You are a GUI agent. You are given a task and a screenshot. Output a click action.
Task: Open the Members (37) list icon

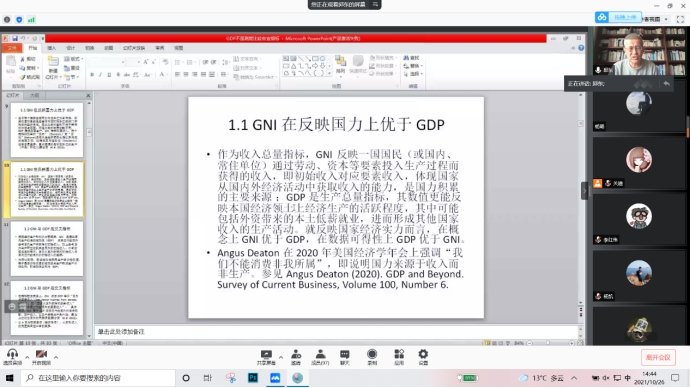[x=320, y=357]
